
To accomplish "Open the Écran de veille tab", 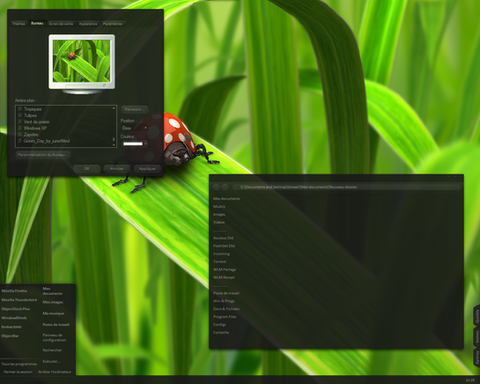I will click(x=61, y=24).
